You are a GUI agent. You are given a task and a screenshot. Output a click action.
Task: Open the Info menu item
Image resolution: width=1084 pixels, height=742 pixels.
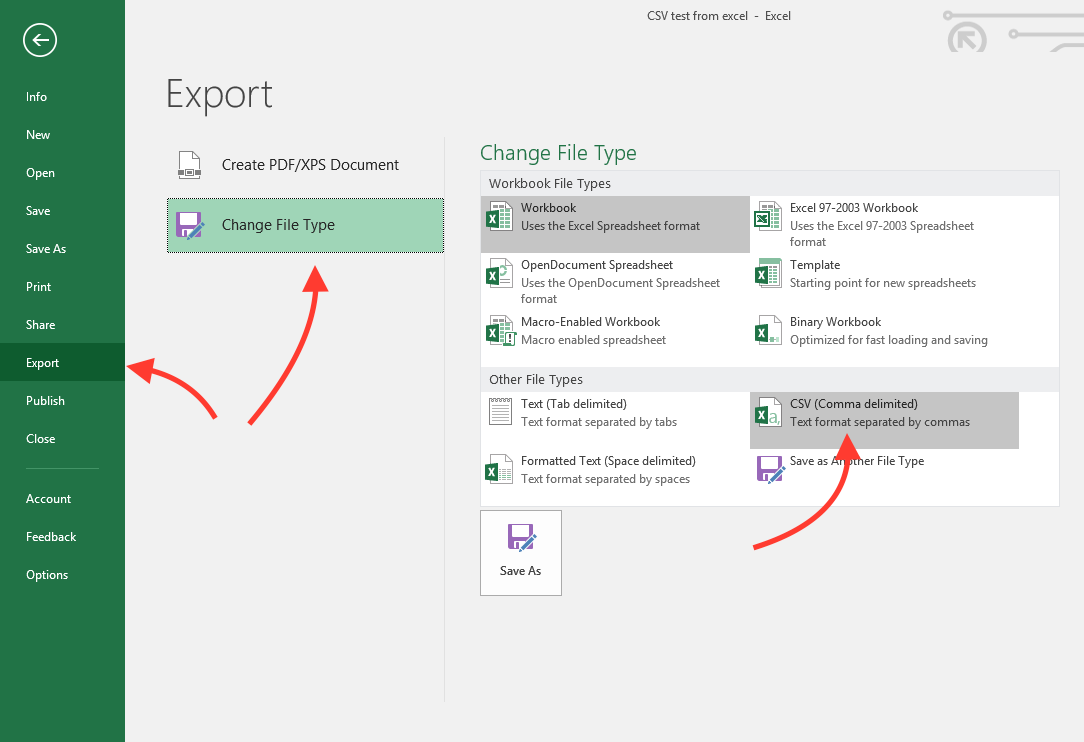coord(37,97)
